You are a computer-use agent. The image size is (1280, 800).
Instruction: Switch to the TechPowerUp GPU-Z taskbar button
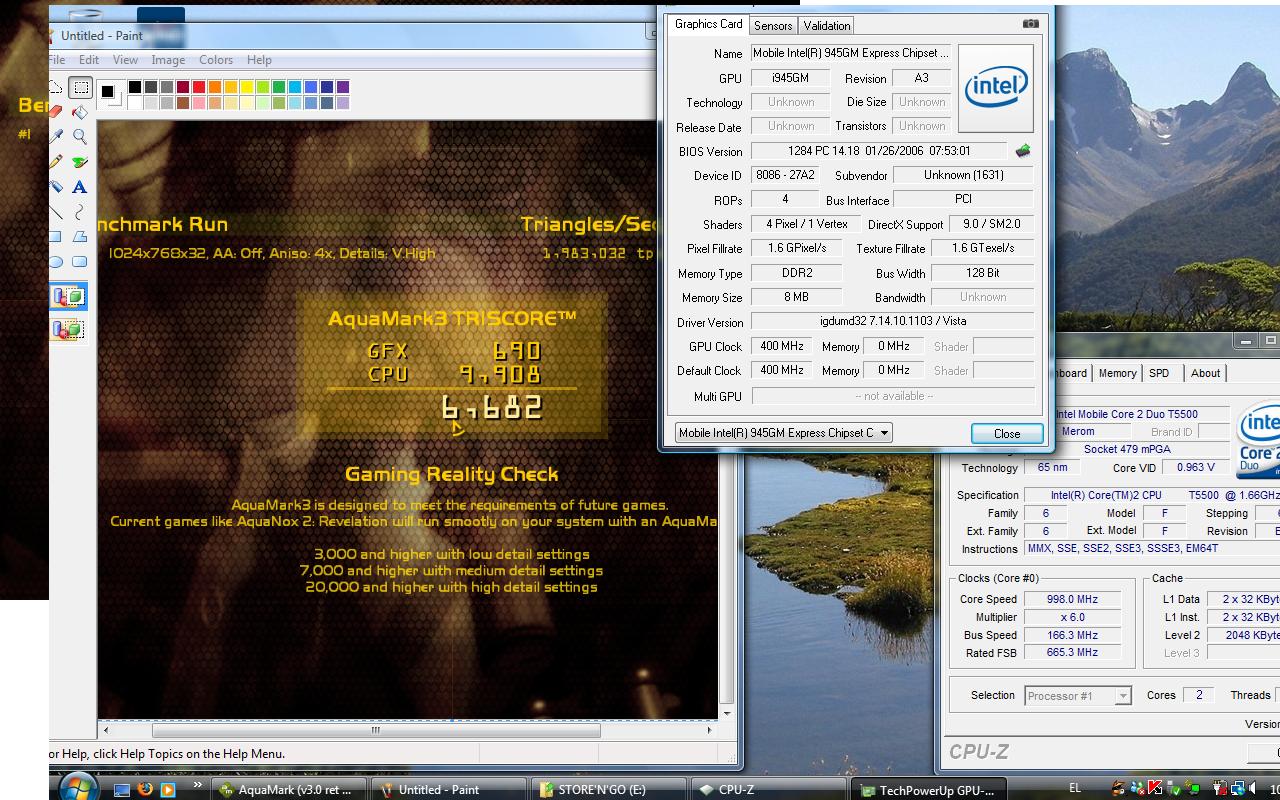pos(930,790)
